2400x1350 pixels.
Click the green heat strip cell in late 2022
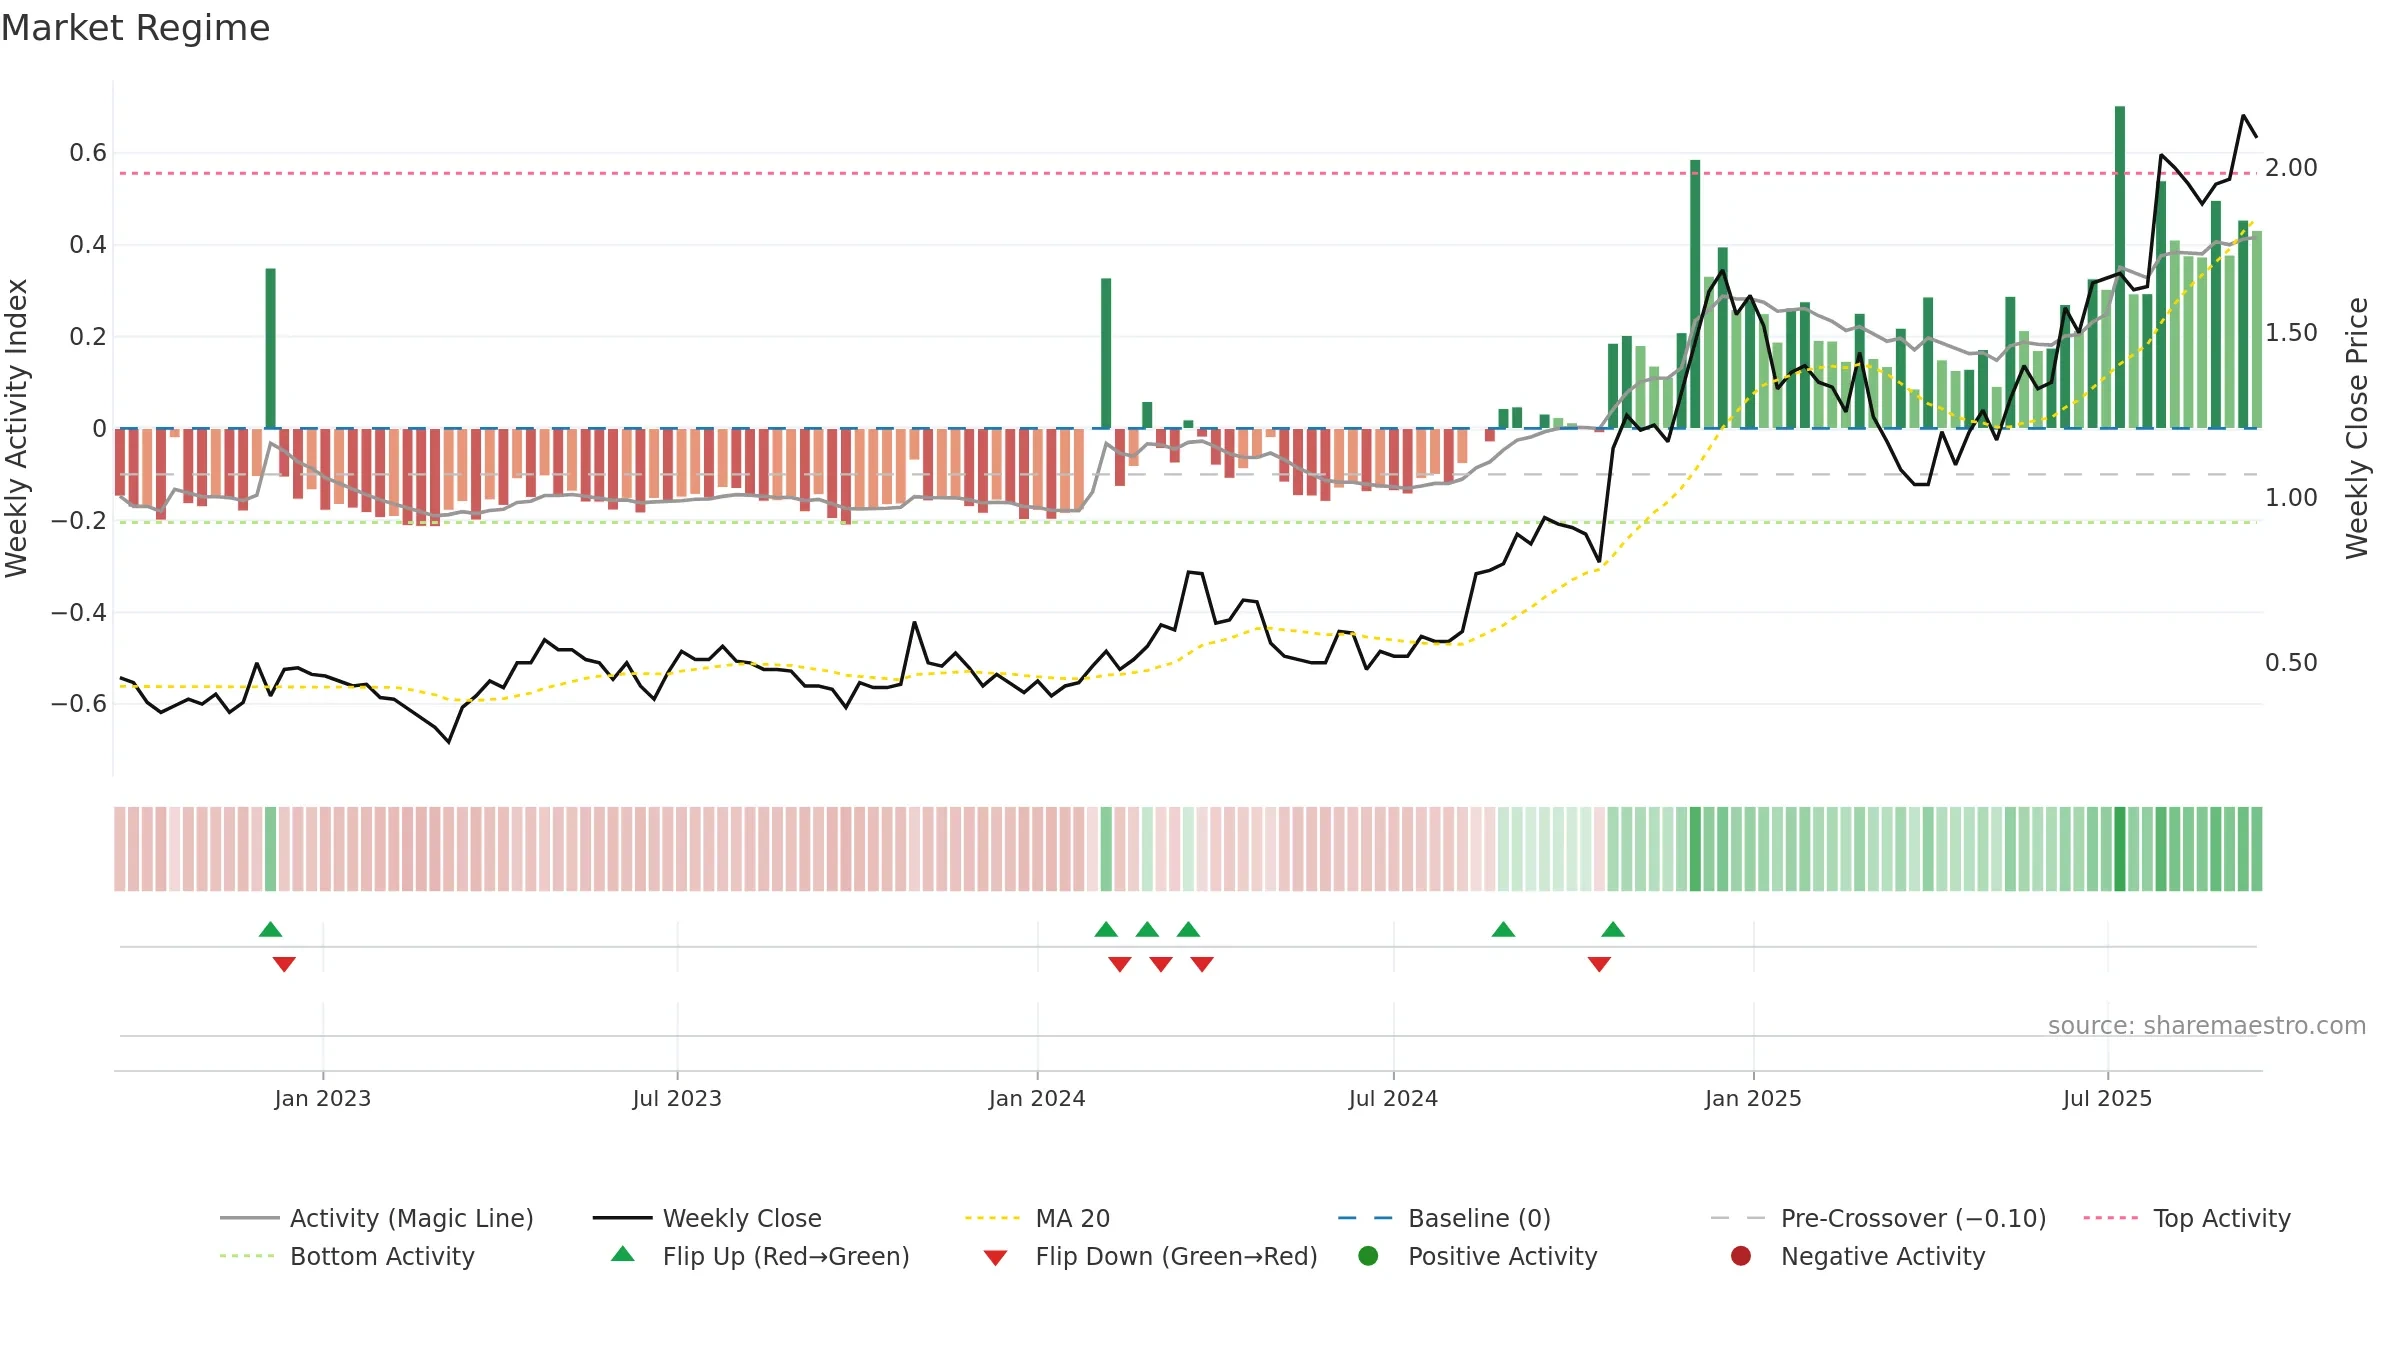click(x=270, y=849)
